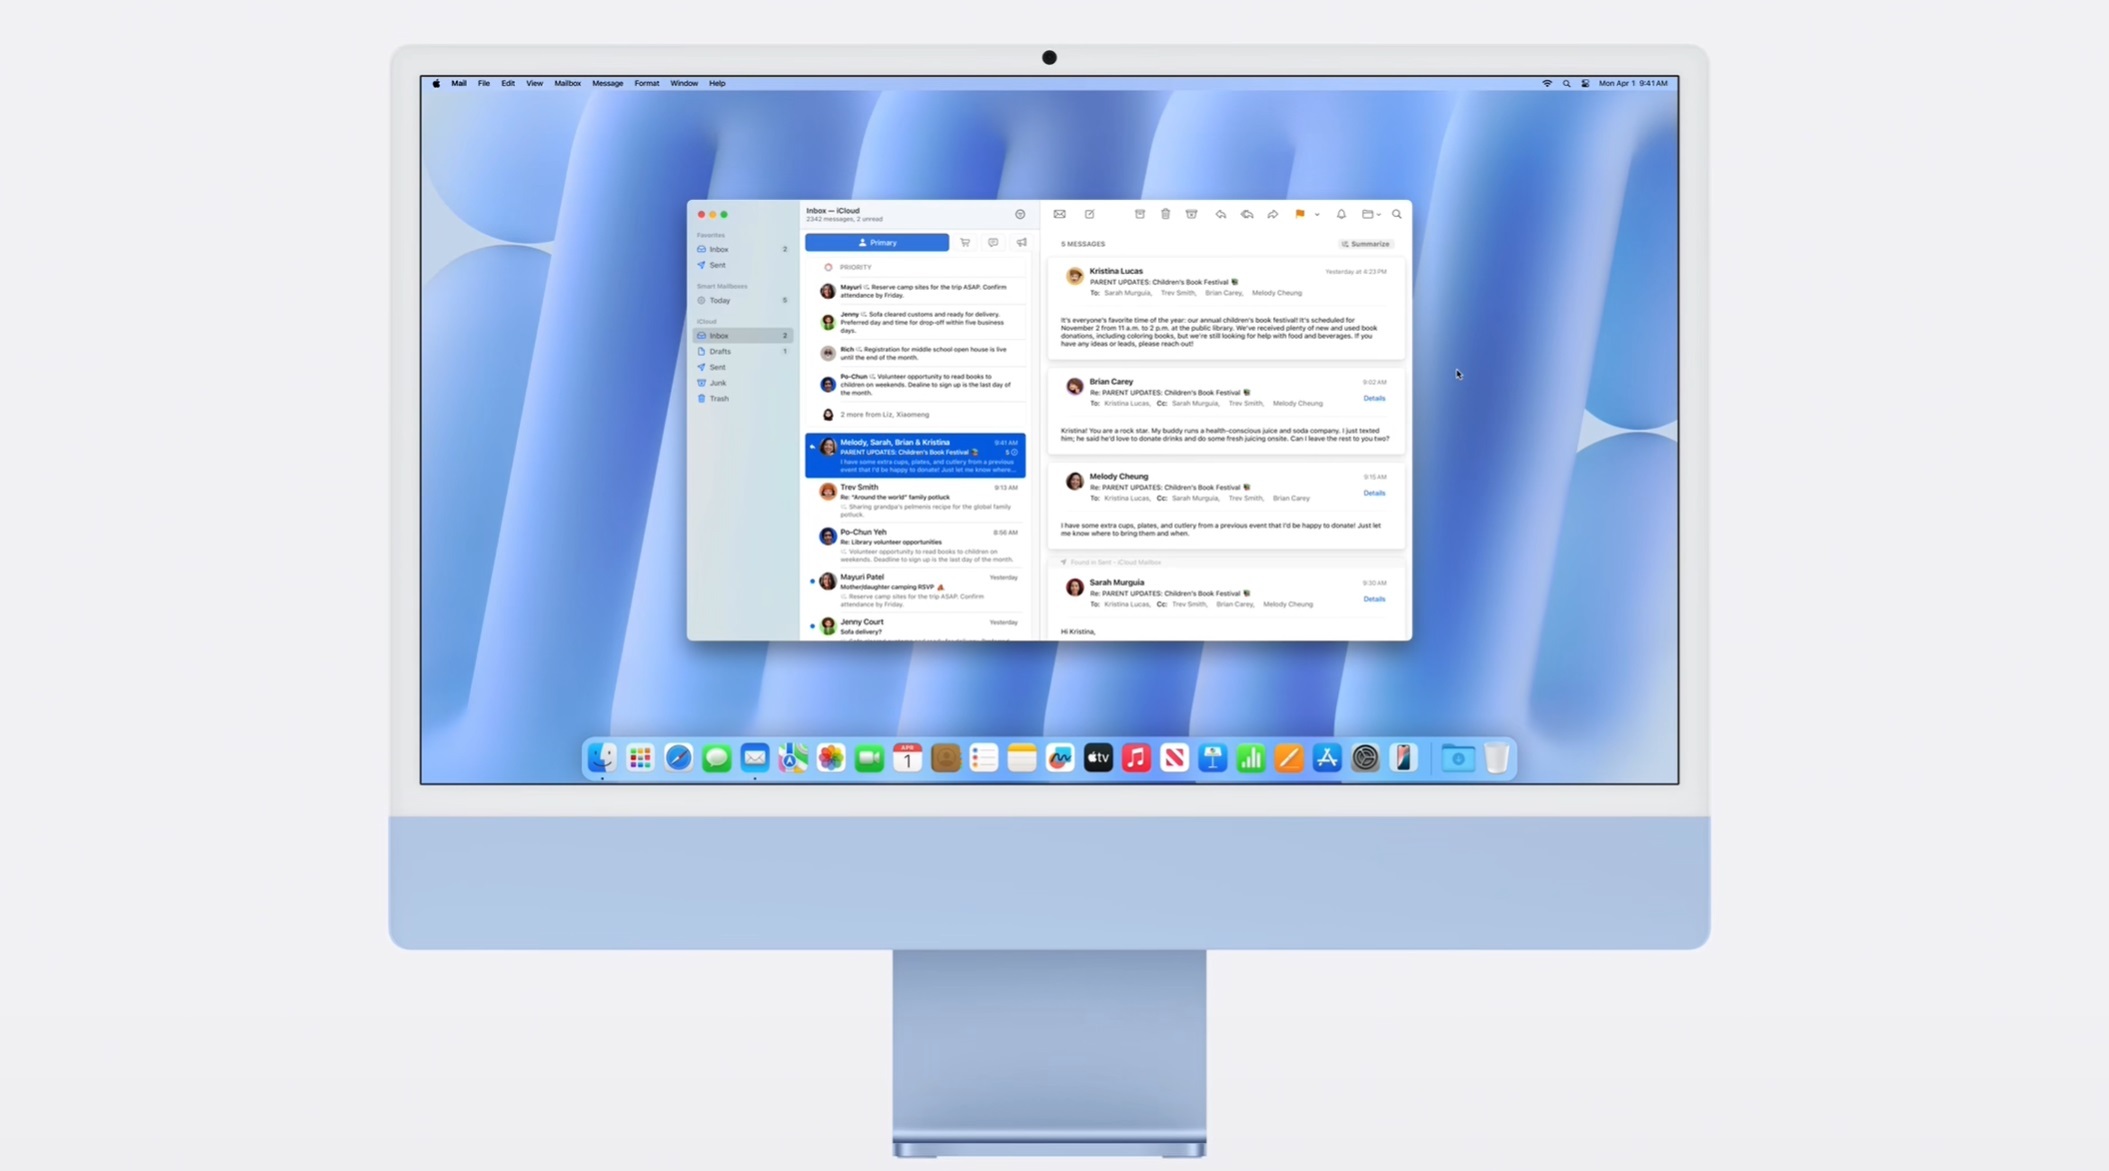Open the message list options menu
This screenshot has height=1171, width=2109.
(x=1021, y=214)
